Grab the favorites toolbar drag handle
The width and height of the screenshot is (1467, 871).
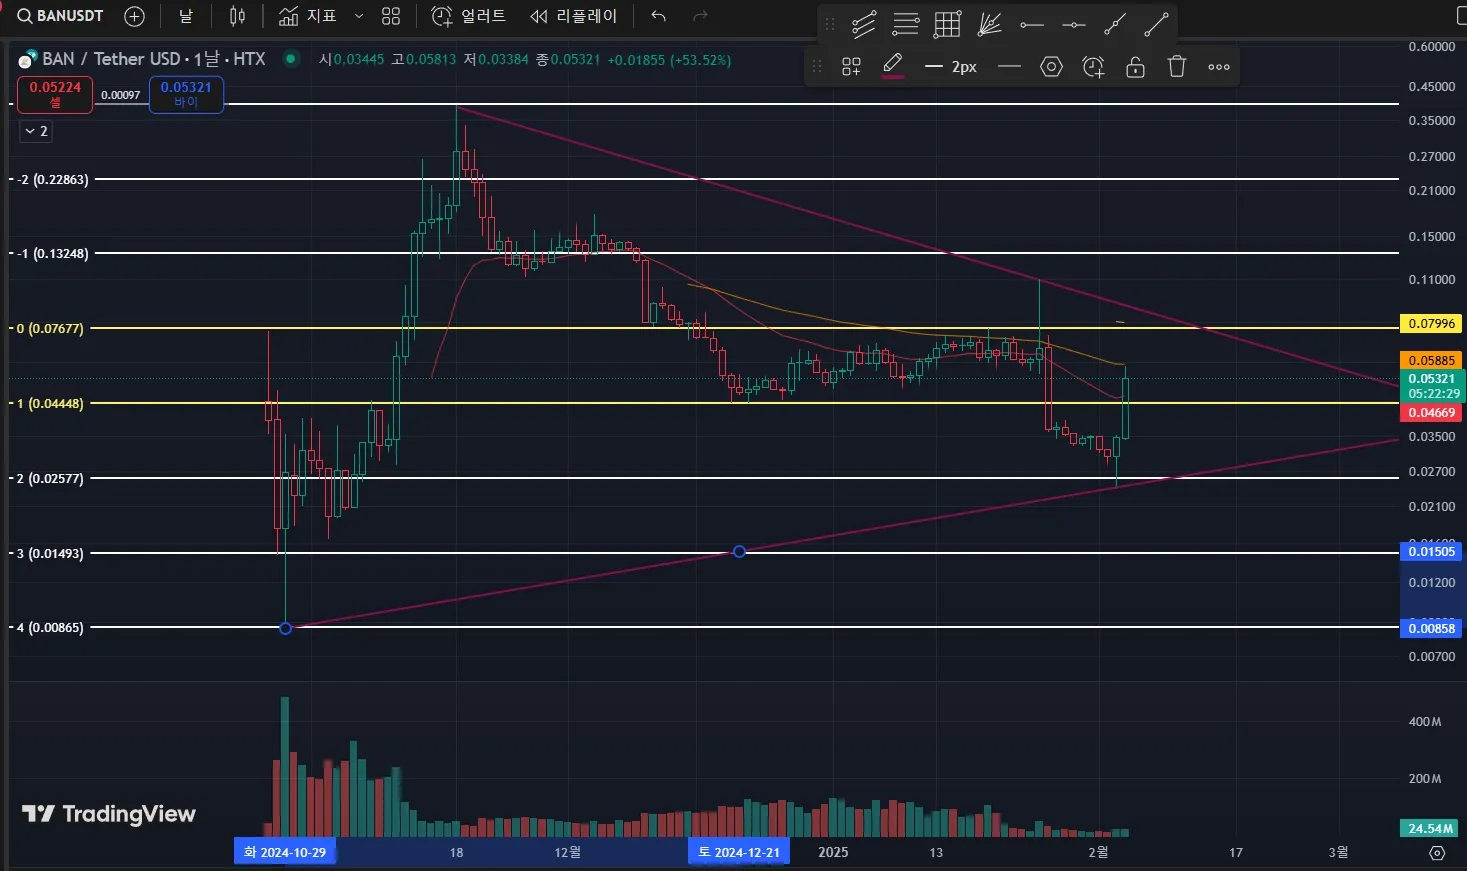tap(830, 24)
